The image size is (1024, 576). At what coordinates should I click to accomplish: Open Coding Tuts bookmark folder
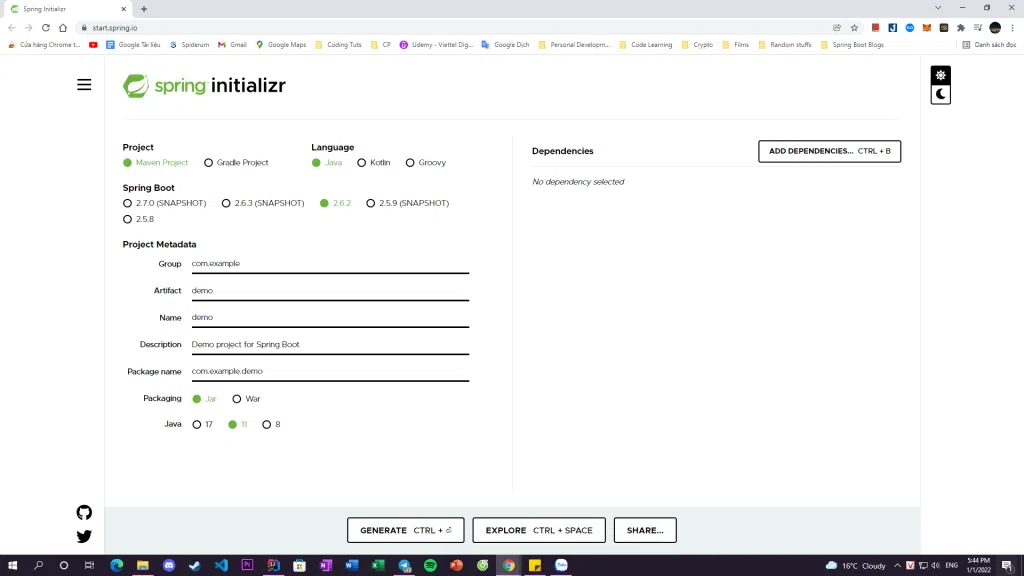click(x=338, y=45)
